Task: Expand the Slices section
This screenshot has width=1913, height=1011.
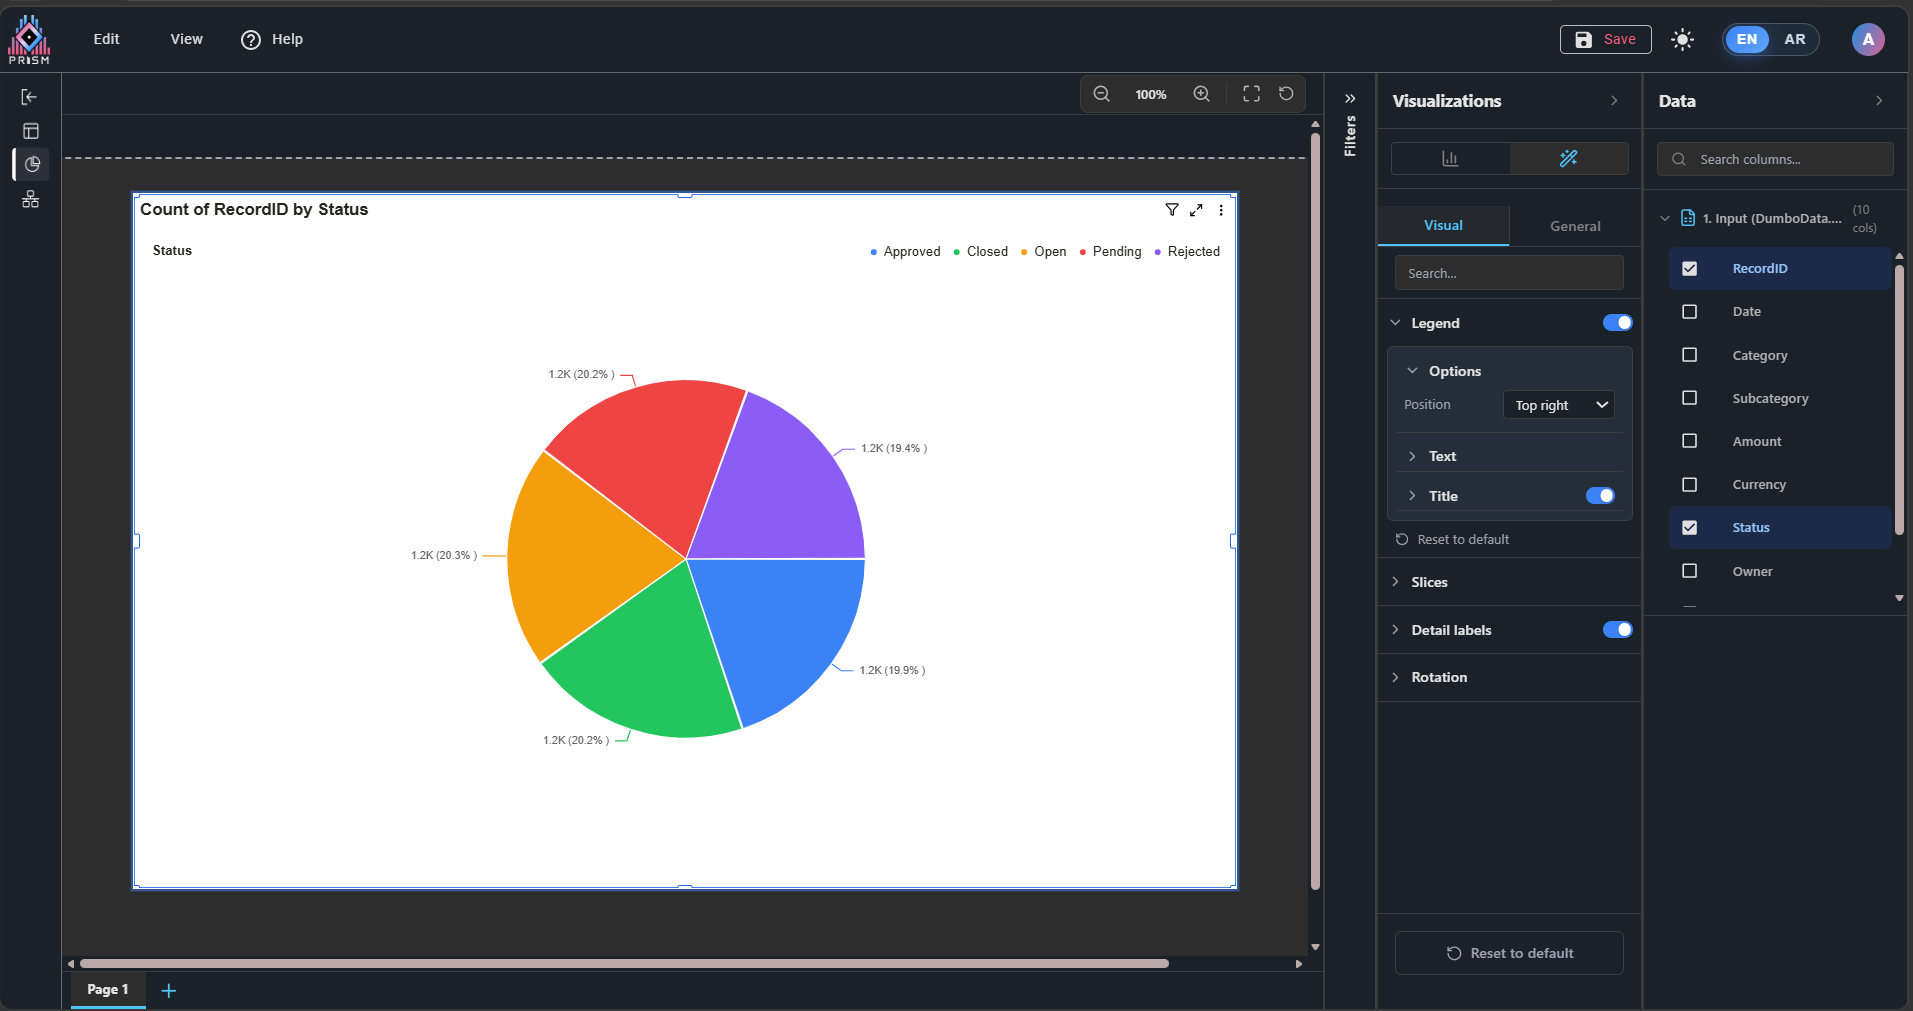Action: click(1429, 582)
